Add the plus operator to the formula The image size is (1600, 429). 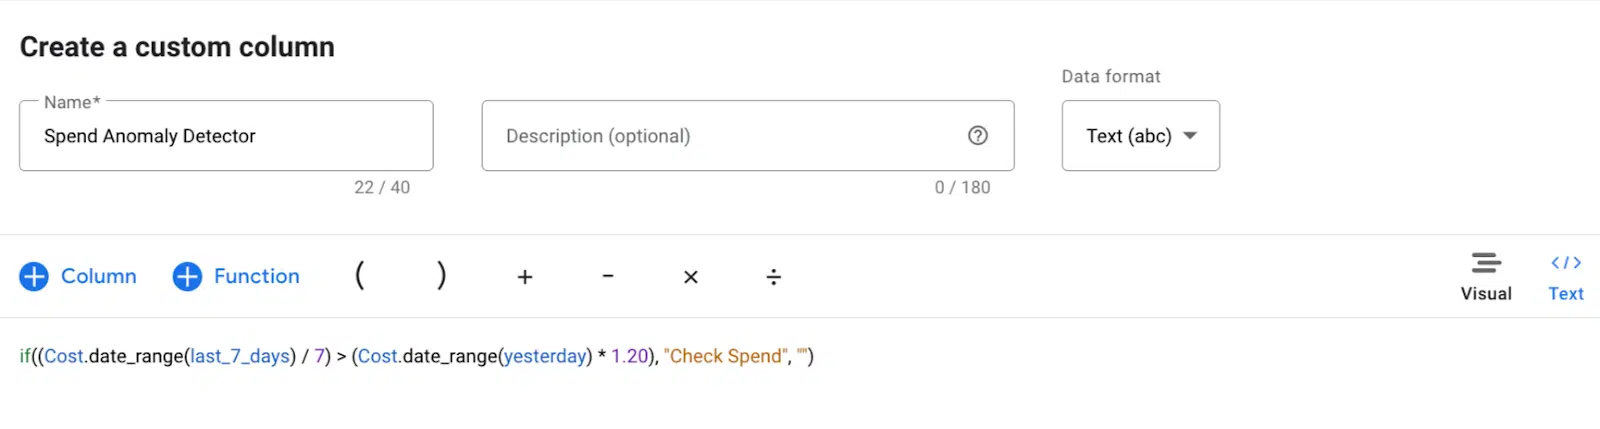tap(525, 277)
